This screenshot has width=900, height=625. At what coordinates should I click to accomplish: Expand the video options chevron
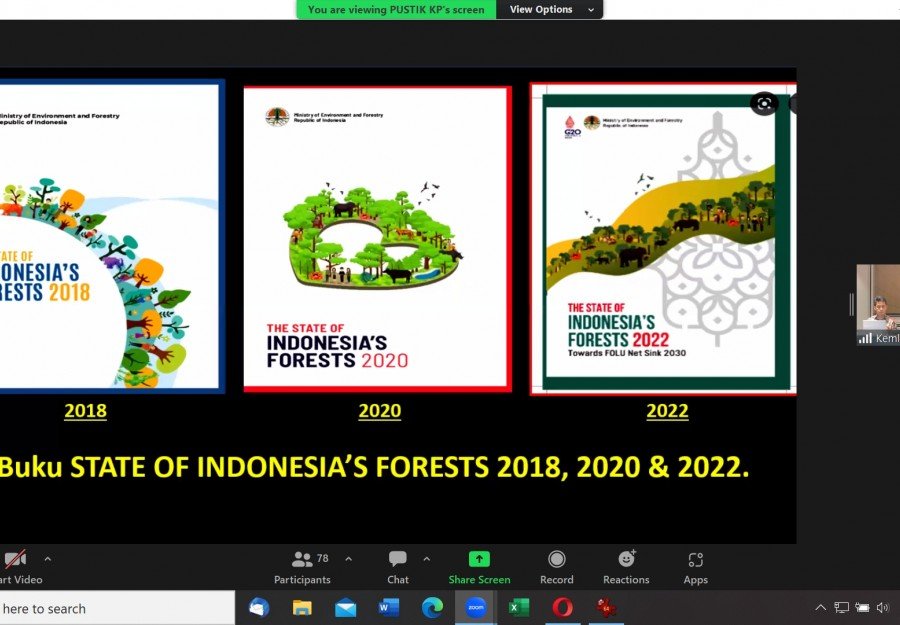[48, 559]
